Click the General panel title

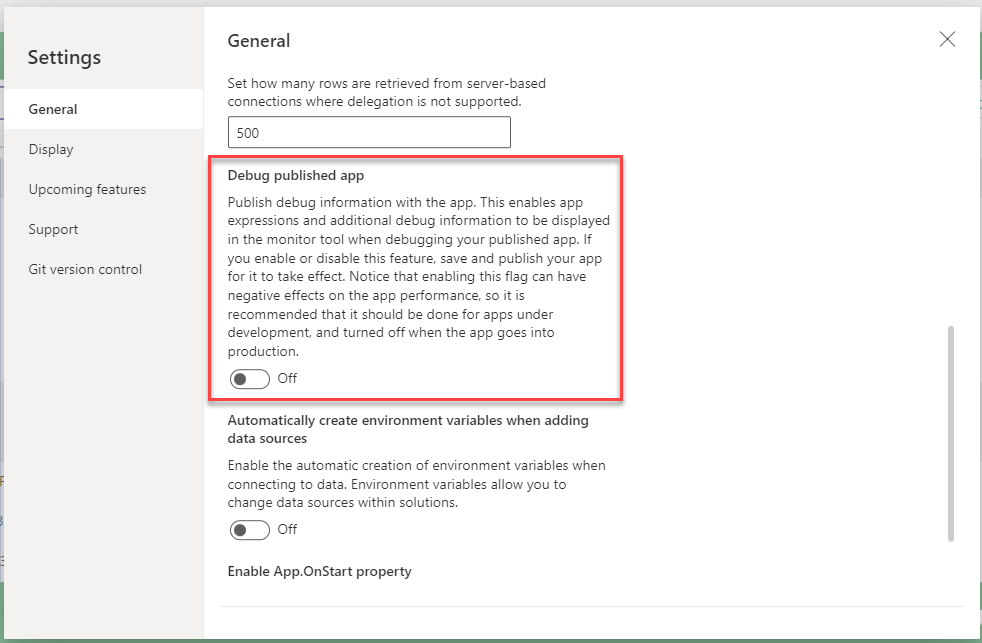(259, 41)
